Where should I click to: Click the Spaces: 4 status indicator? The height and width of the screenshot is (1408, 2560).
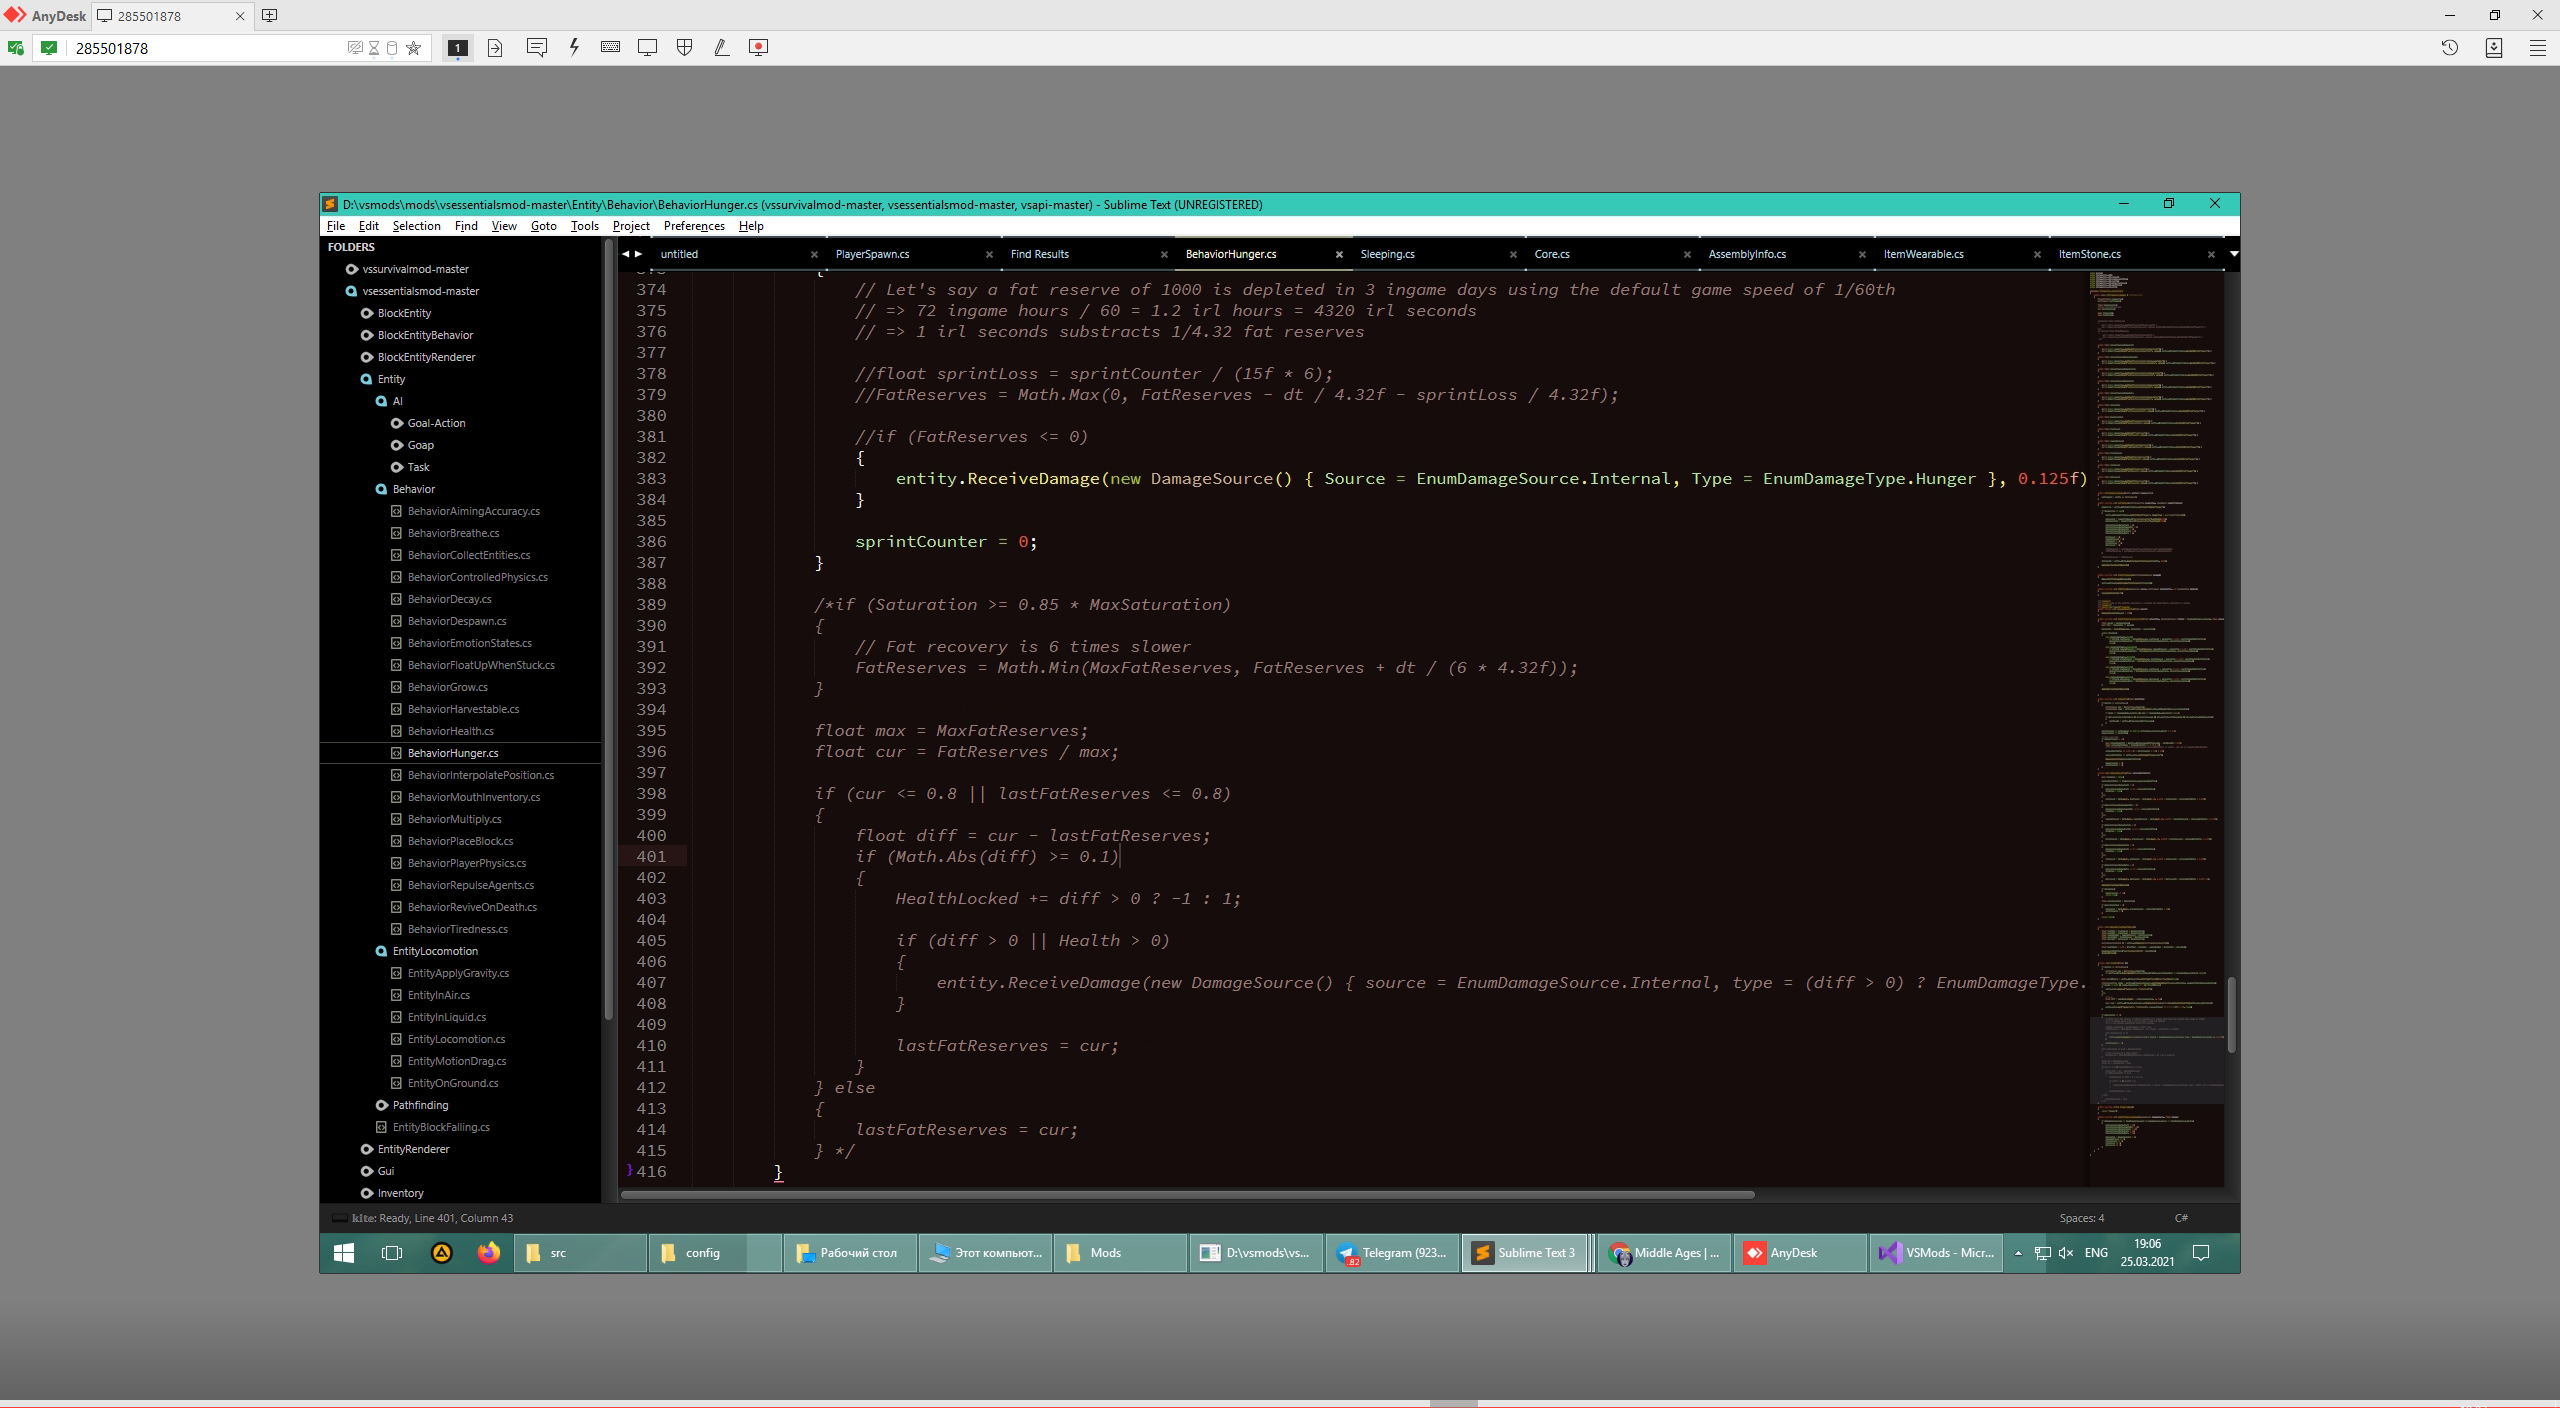click(2081, 1218)
